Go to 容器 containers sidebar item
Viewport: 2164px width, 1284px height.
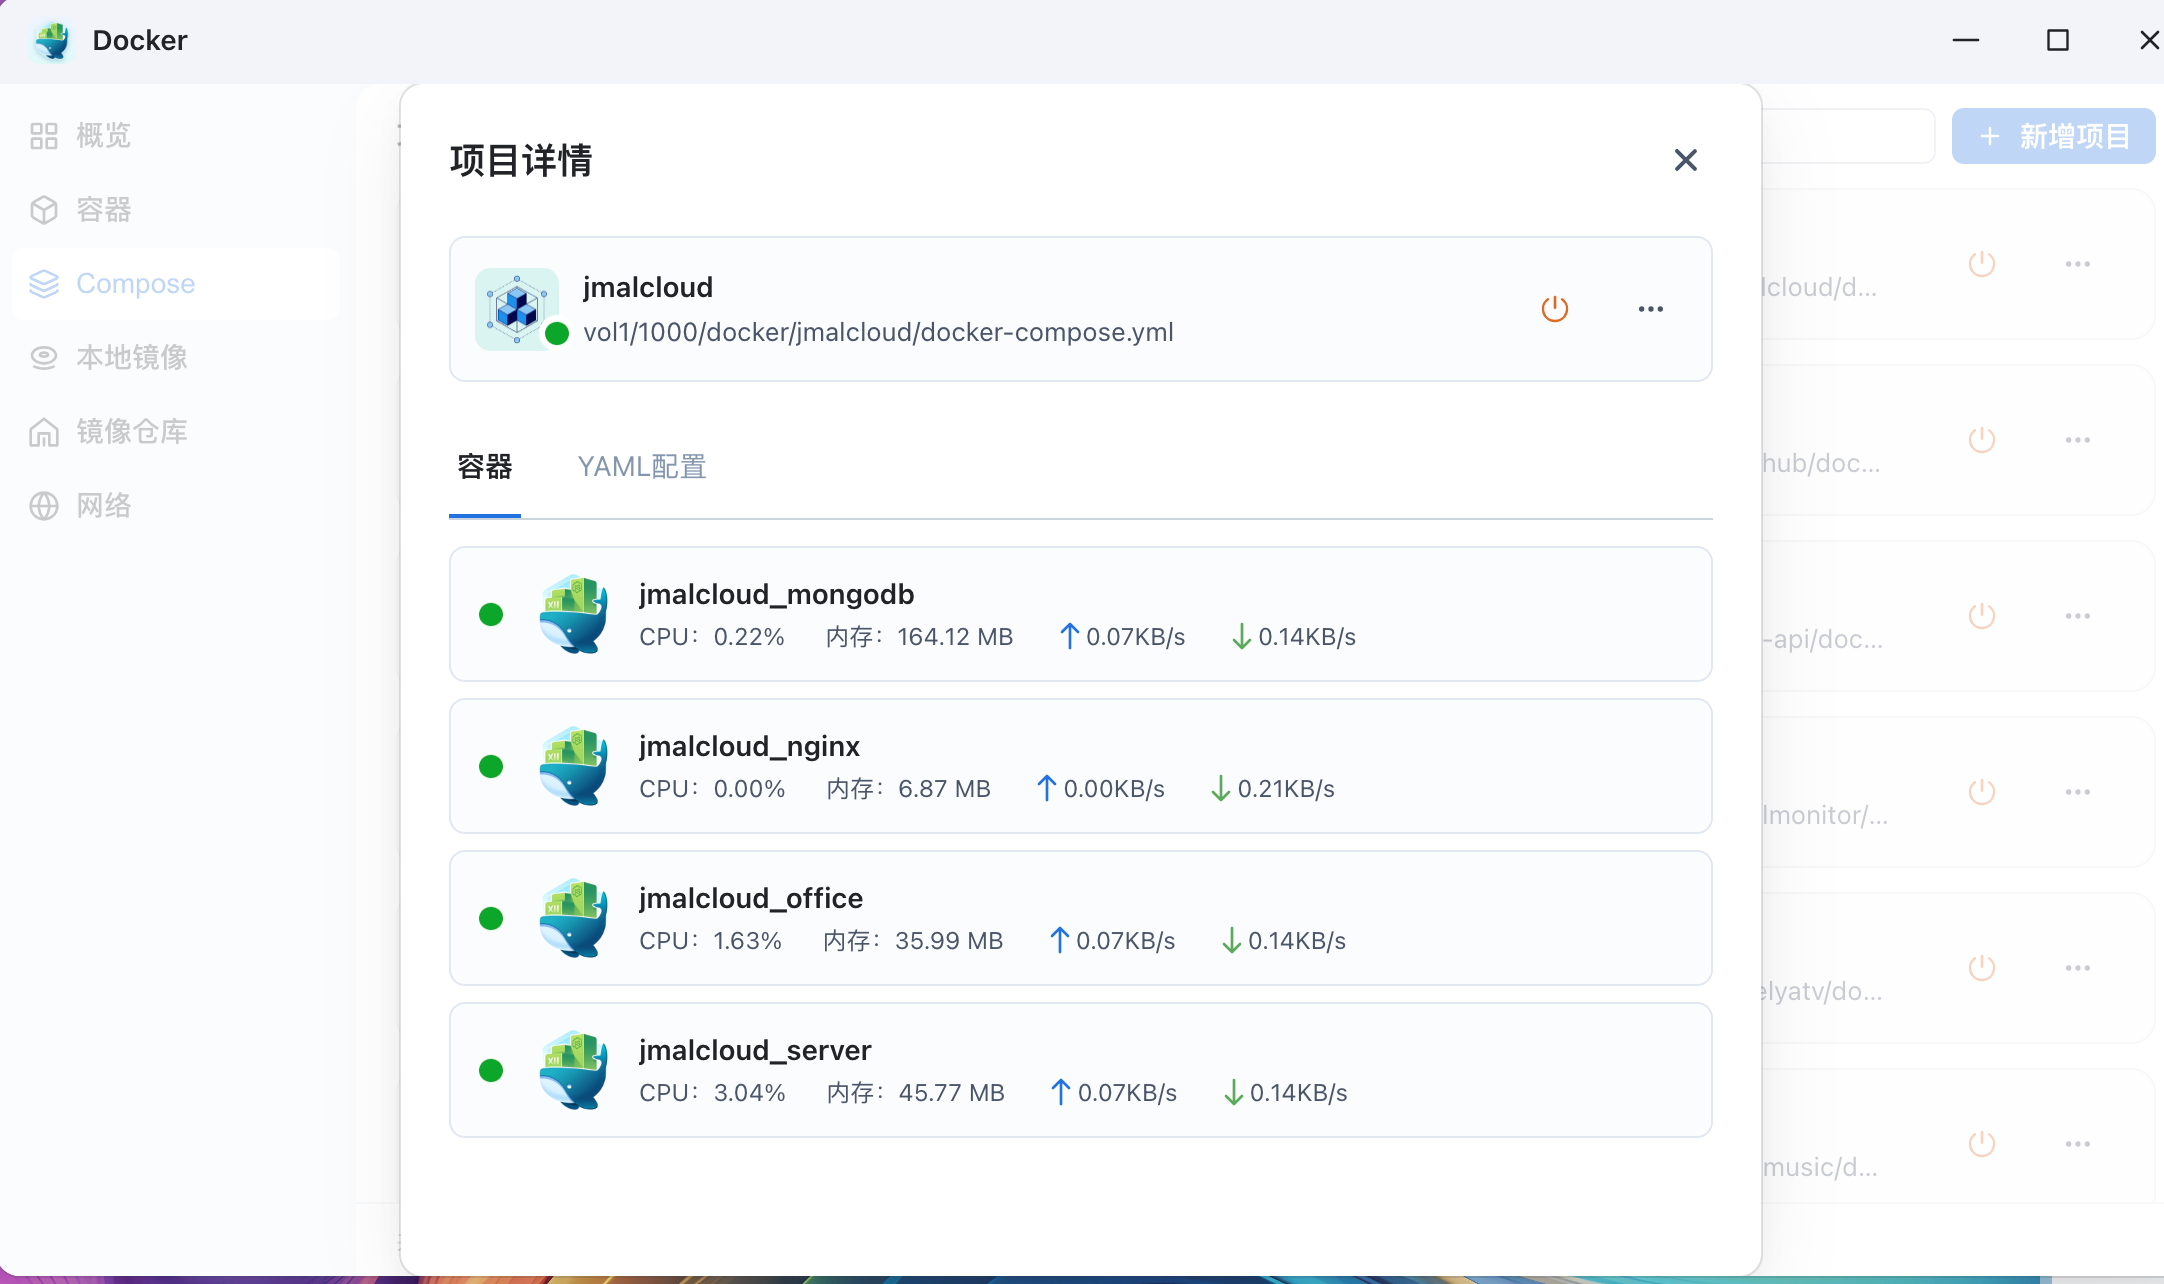pos(103,210)
